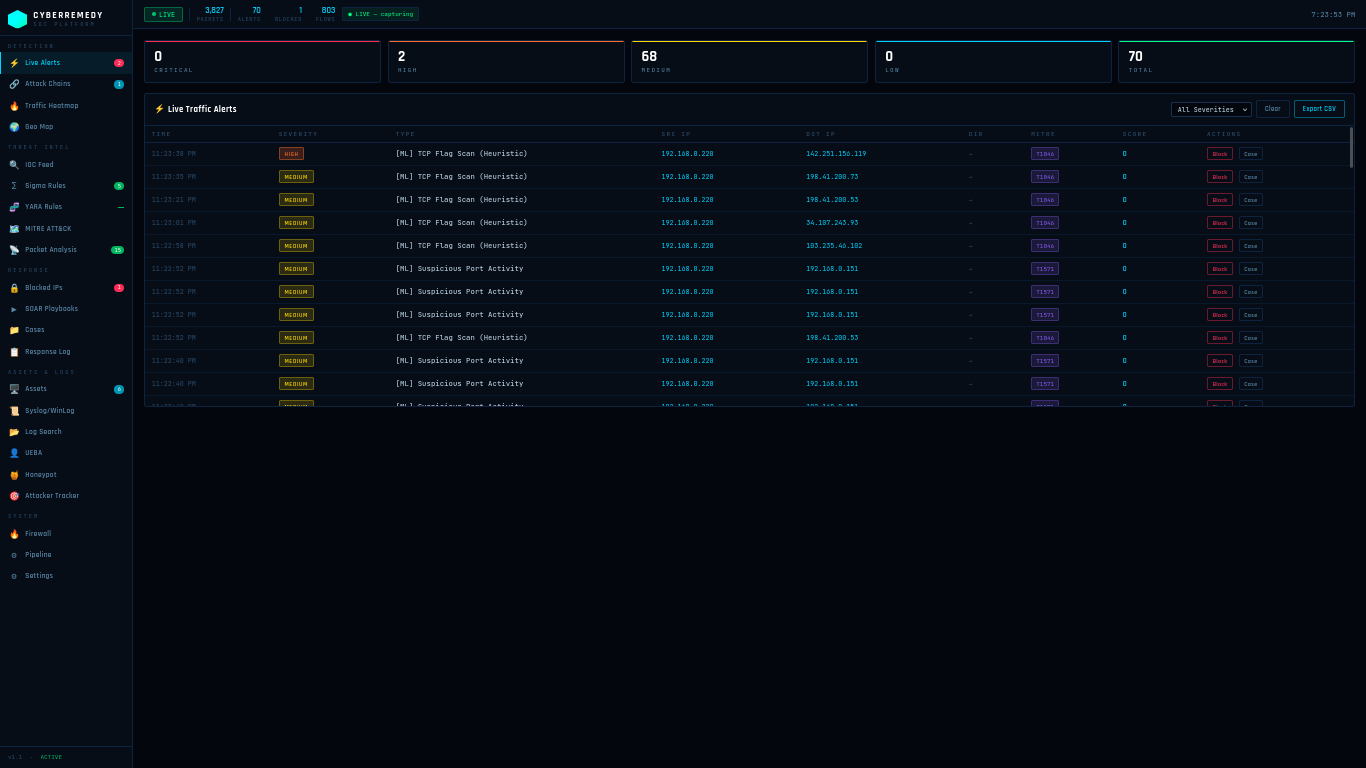Click the TIME column header
The width and height of the screenshot is (1366, 768).
pos(162,134)
